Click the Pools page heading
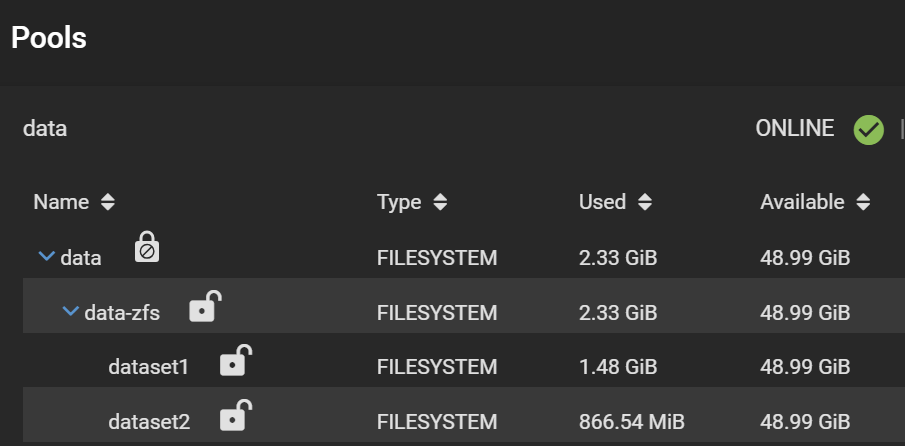The width and height of the screenshot is (905, 446). tap(48, 38)
